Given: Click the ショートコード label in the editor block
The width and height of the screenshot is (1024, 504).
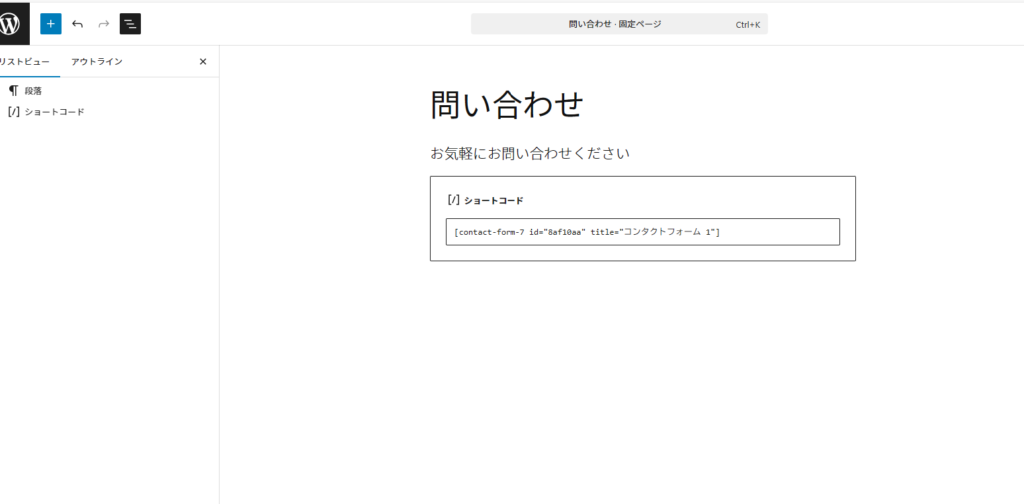Looking at the screenshot, I should [x=493, y=201].
